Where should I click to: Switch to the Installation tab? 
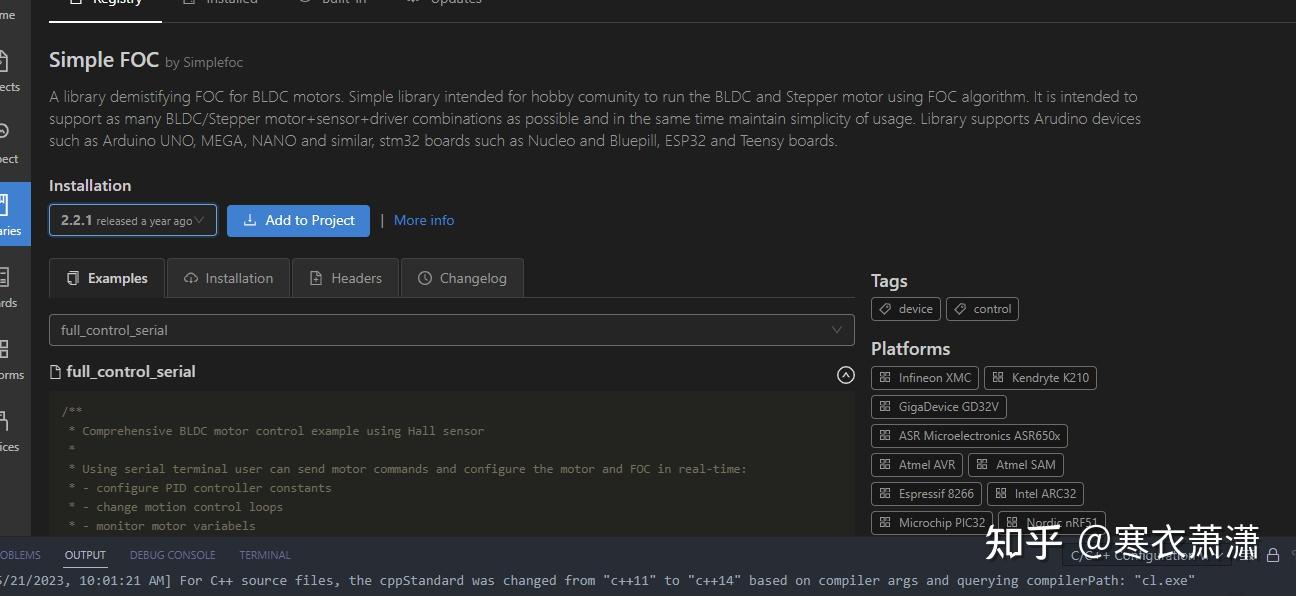[228, 278]
